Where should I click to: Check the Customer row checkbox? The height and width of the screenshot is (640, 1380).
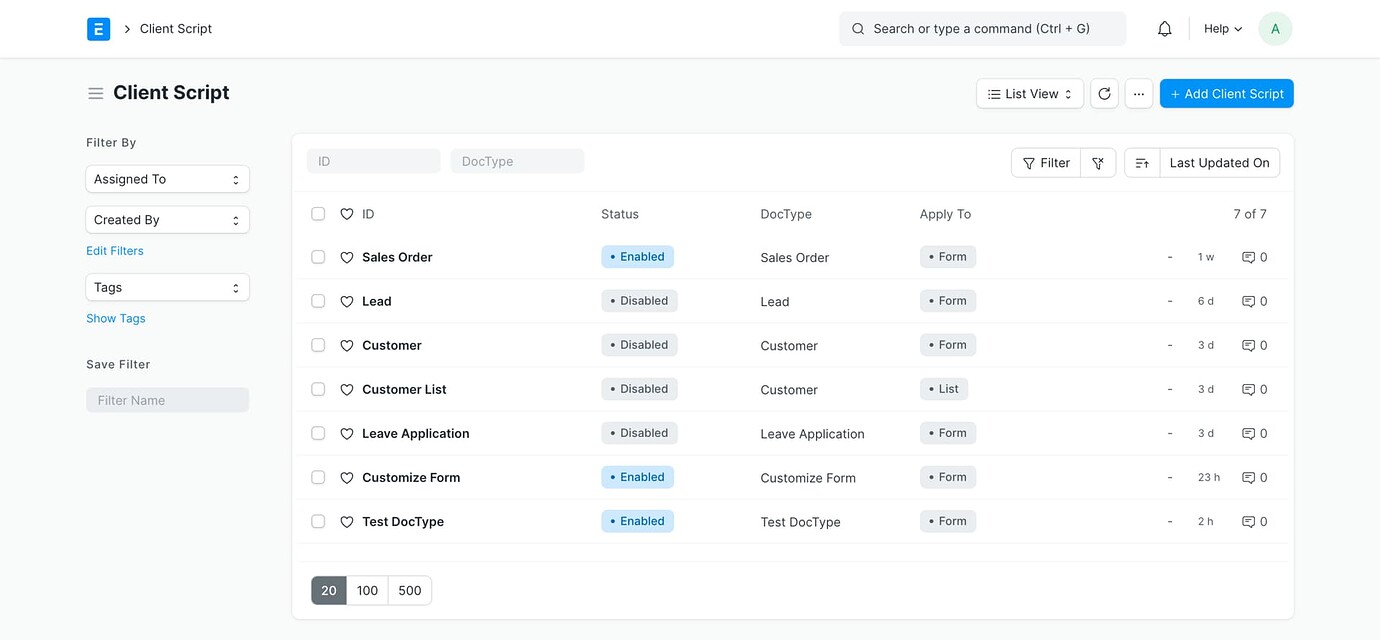coord(318,345)
